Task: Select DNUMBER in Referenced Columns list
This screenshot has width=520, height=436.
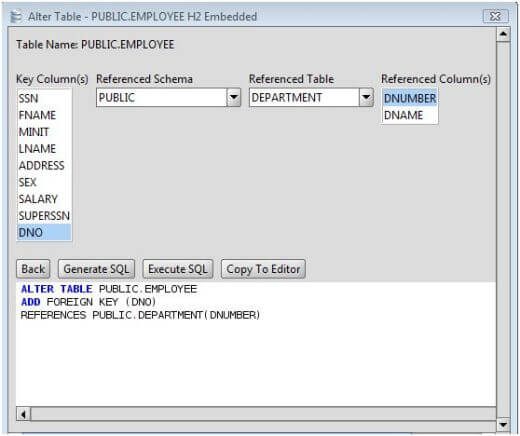Action: (x=410, y=98)
